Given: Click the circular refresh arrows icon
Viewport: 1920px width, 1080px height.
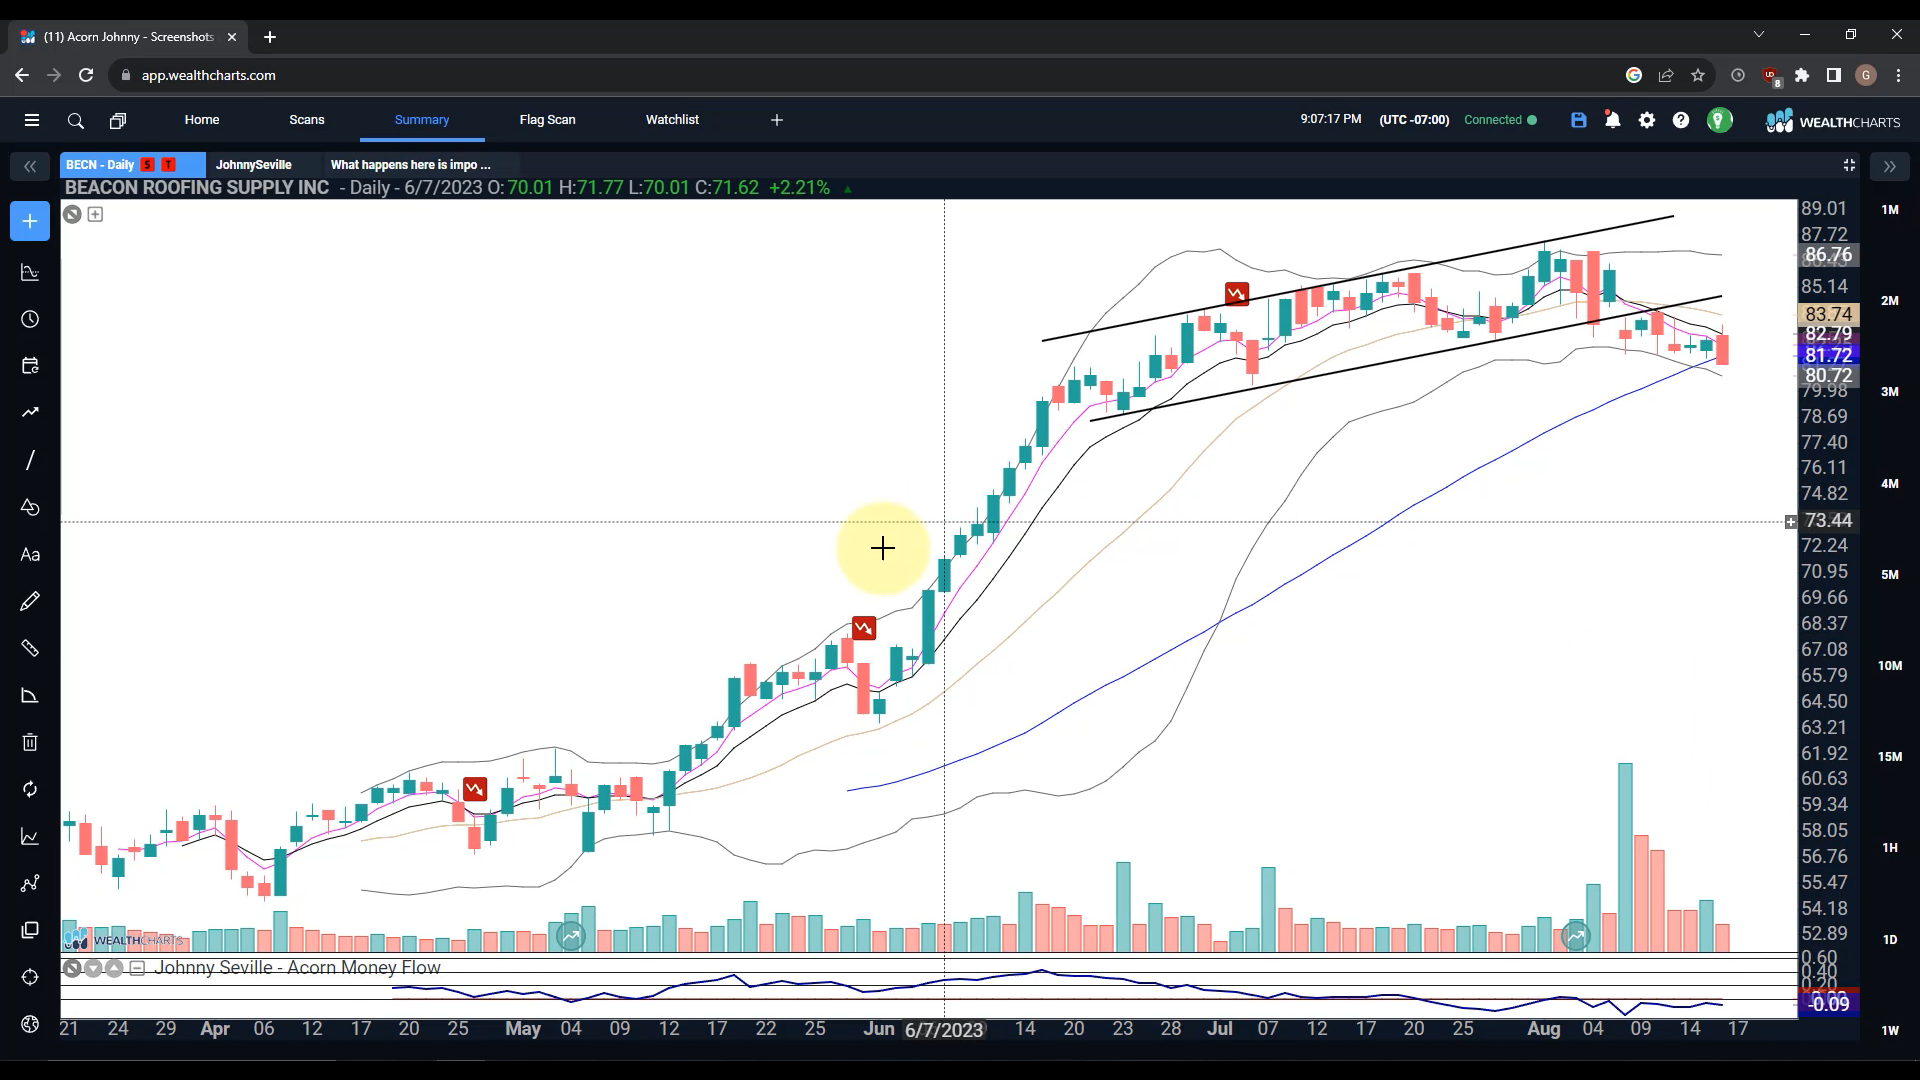Looking at the screenshot, I should point(30,789).
